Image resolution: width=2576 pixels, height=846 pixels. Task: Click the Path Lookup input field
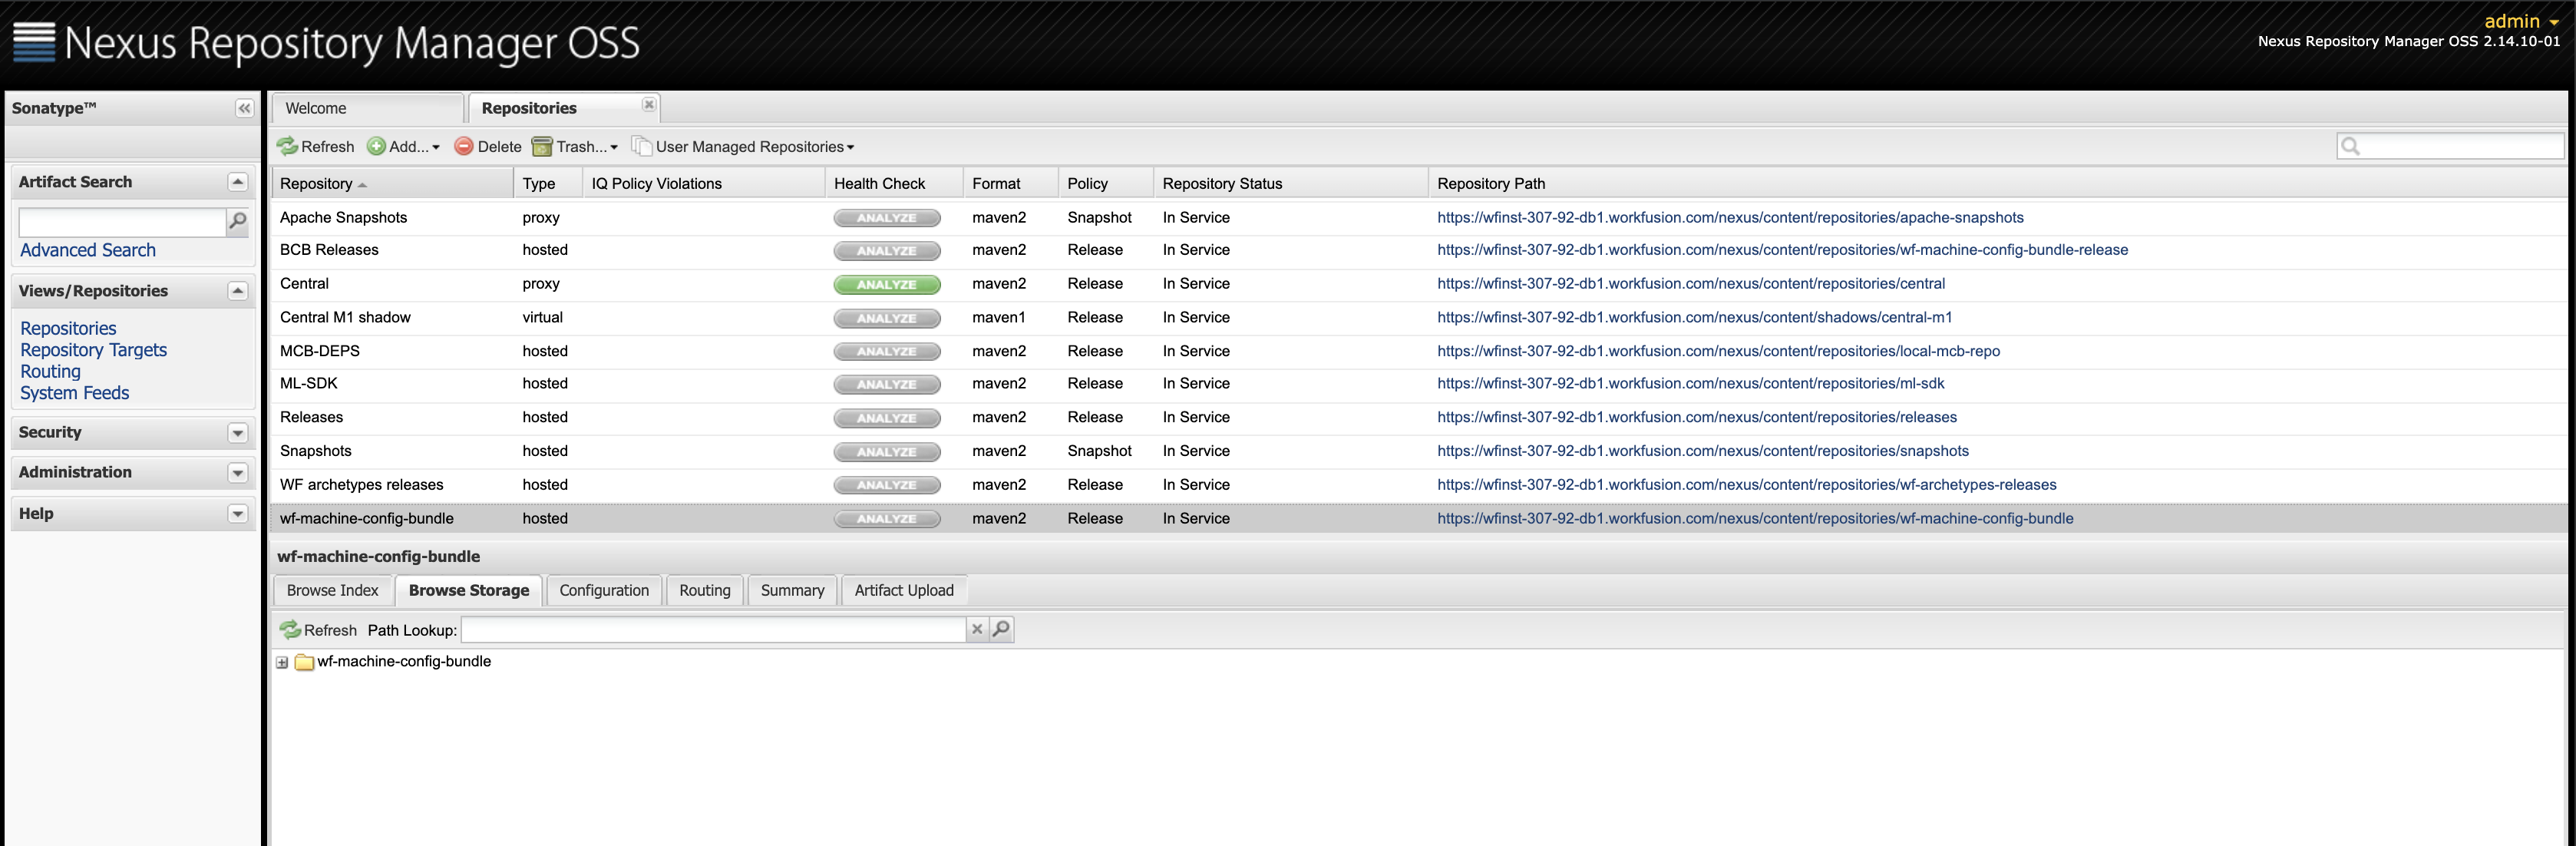pos(714,629)
